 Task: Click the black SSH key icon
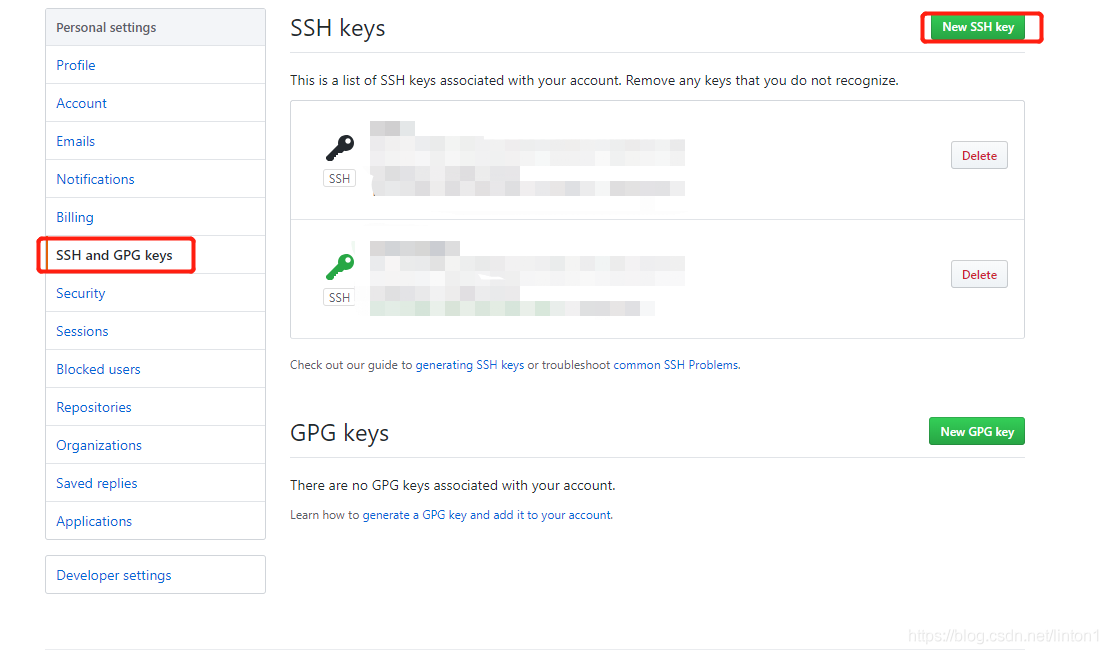[x=340, y=148]
